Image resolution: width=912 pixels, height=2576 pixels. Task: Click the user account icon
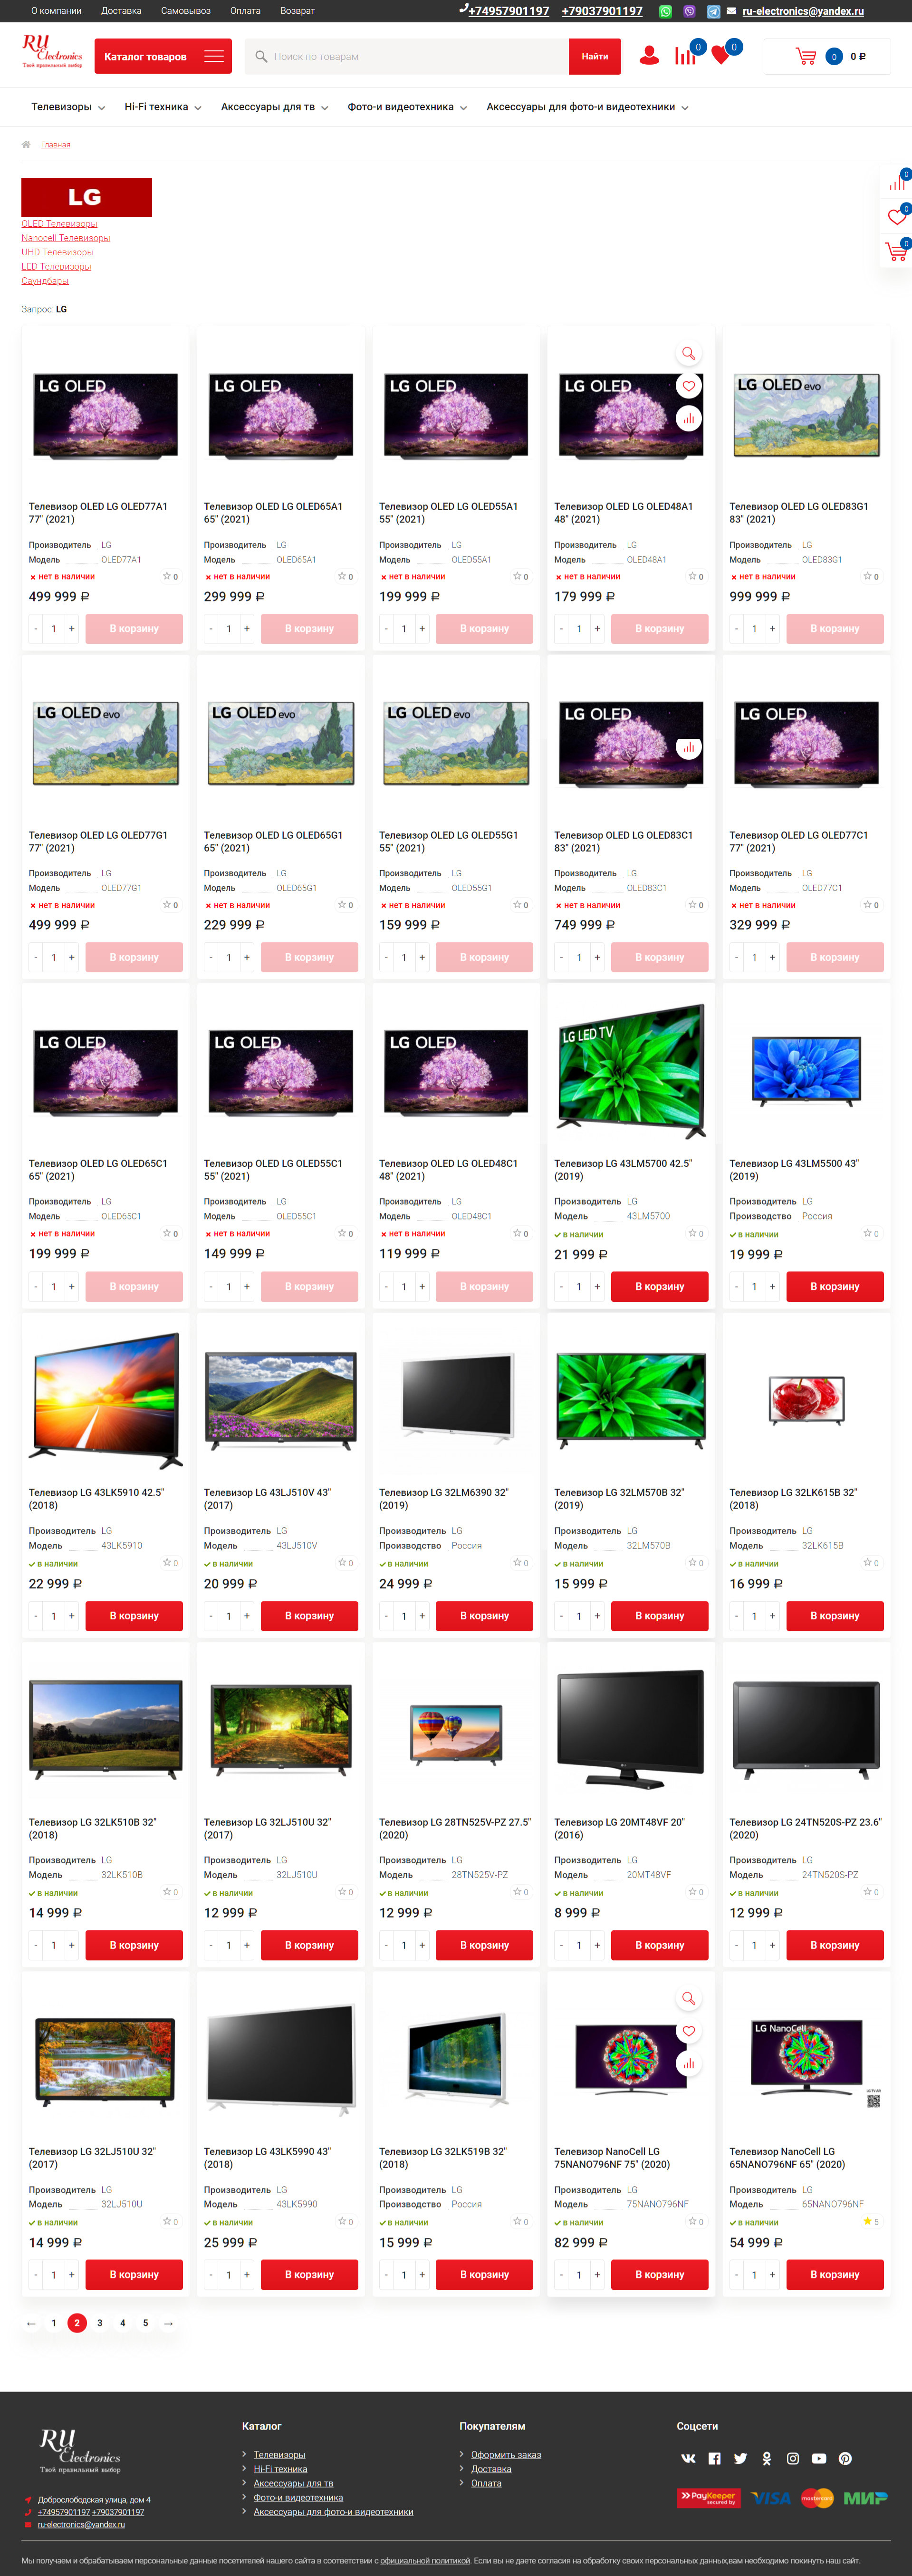pyautogui.click(x=649, y=56)
